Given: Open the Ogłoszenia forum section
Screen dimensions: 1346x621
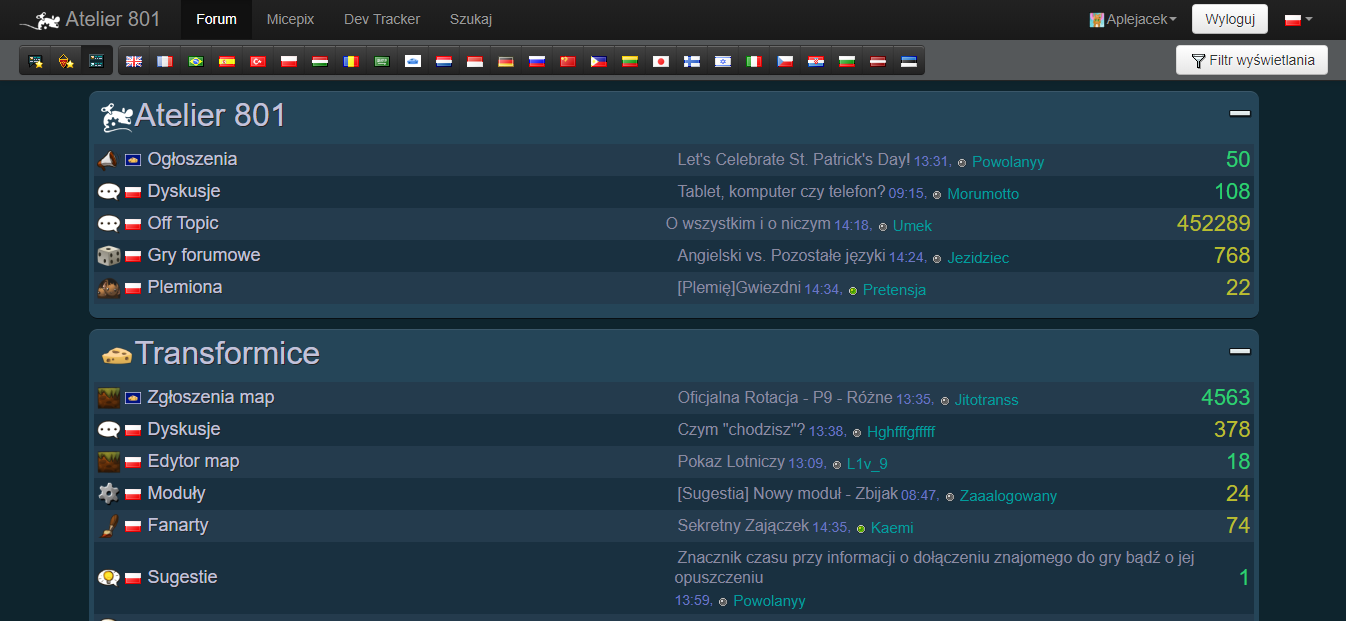Looking at the screenshot, I should click(x=192, y=159).
